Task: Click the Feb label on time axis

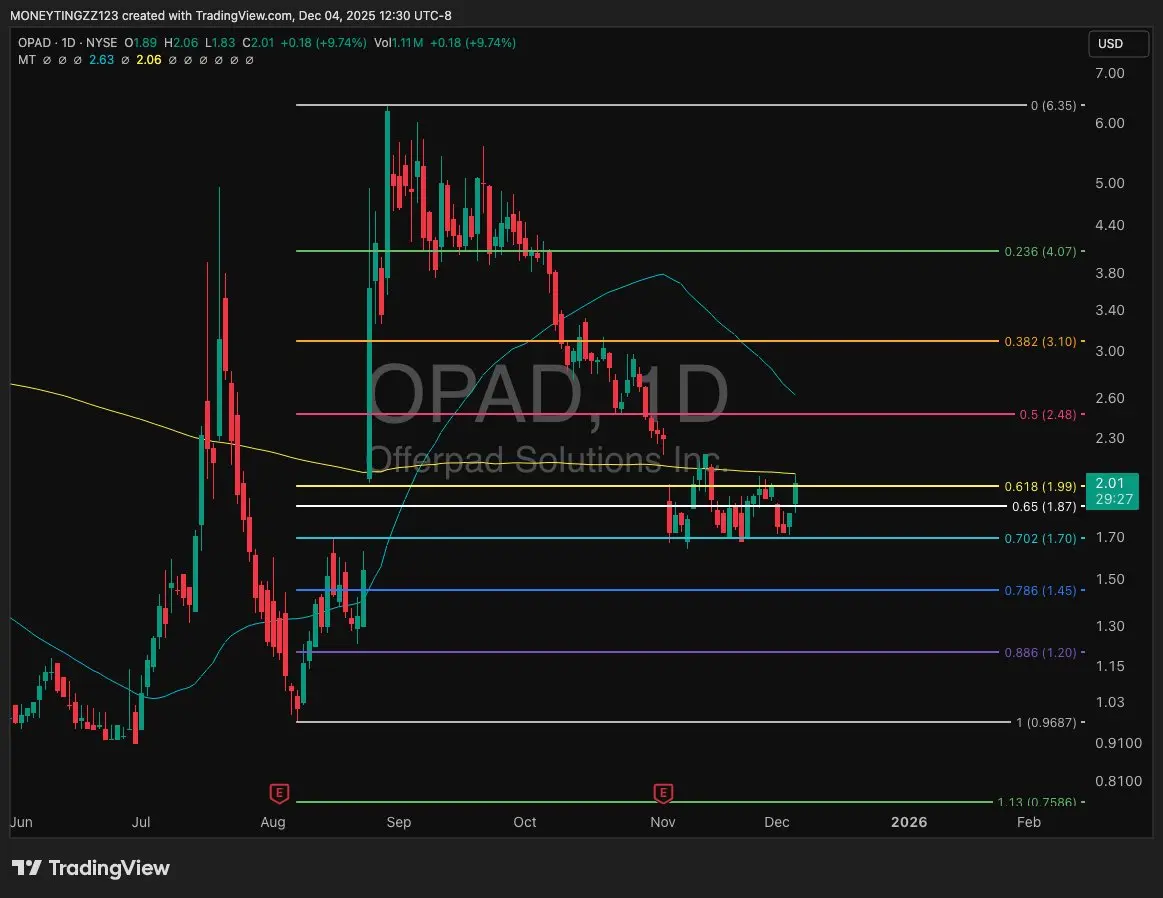Action: click(1029, 822)
